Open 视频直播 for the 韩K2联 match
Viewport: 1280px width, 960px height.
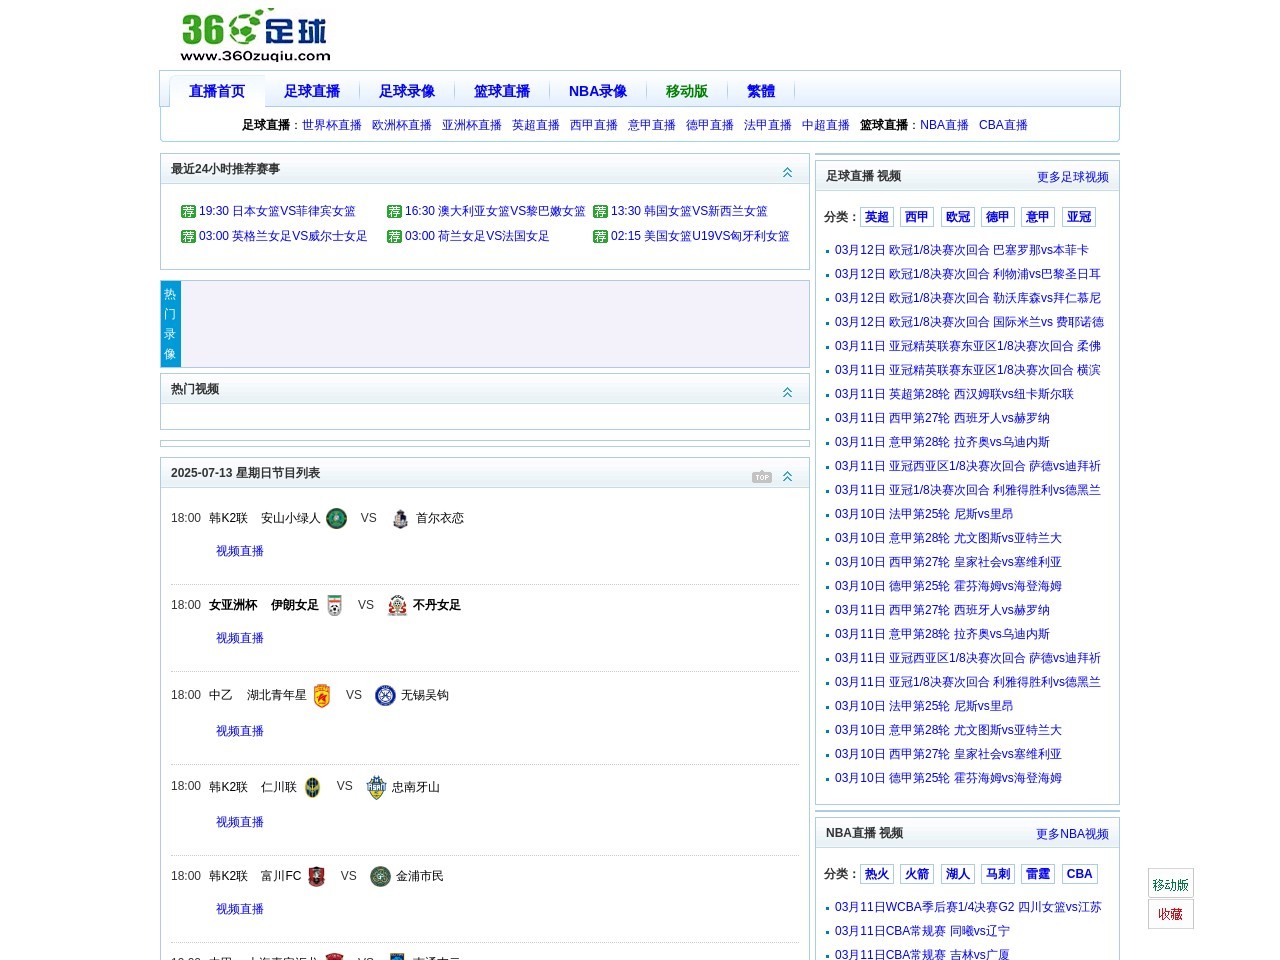click(x=239, y=551)
